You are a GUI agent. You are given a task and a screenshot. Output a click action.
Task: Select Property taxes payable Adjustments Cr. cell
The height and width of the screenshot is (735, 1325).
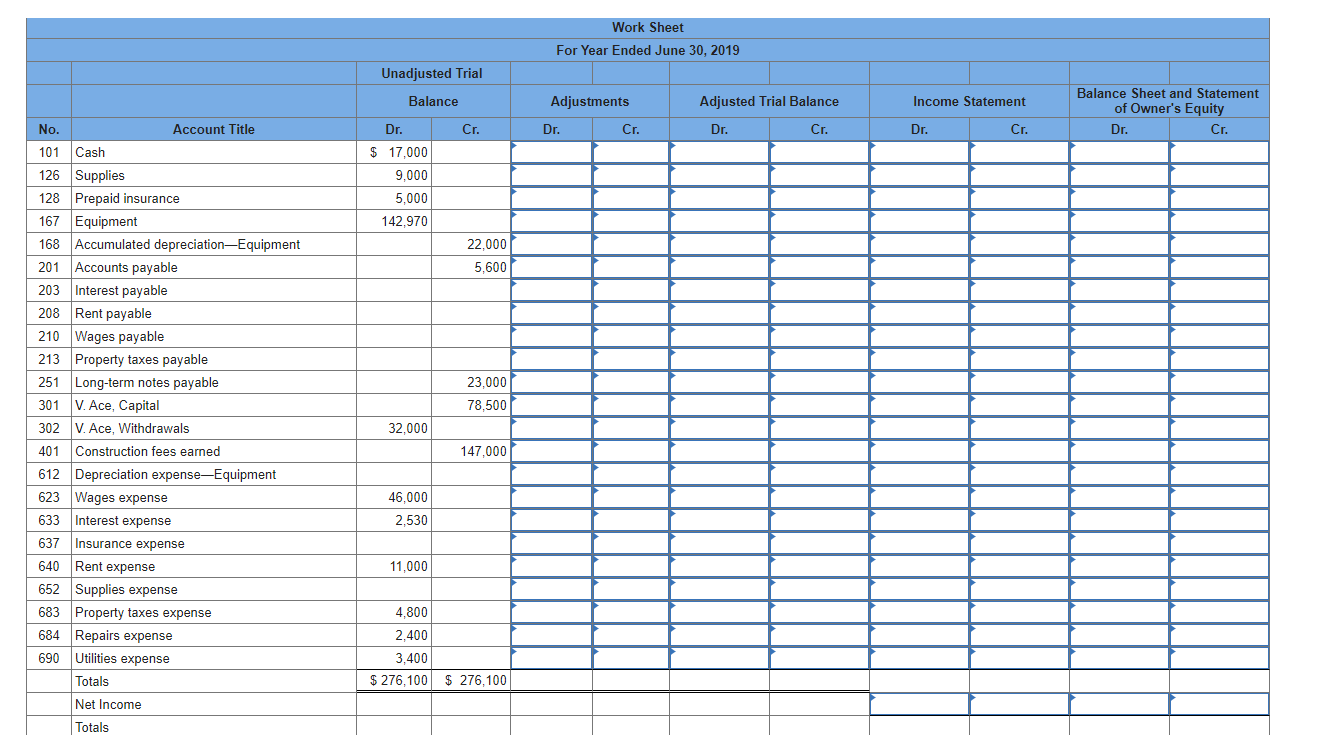(x=631, y=359)
